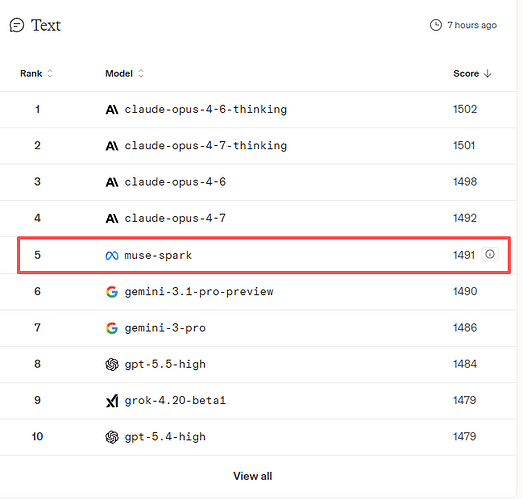Click OpenAI logo beside gpt-5.5-high
The image size is (523, 499).
(x=112, y=364)
